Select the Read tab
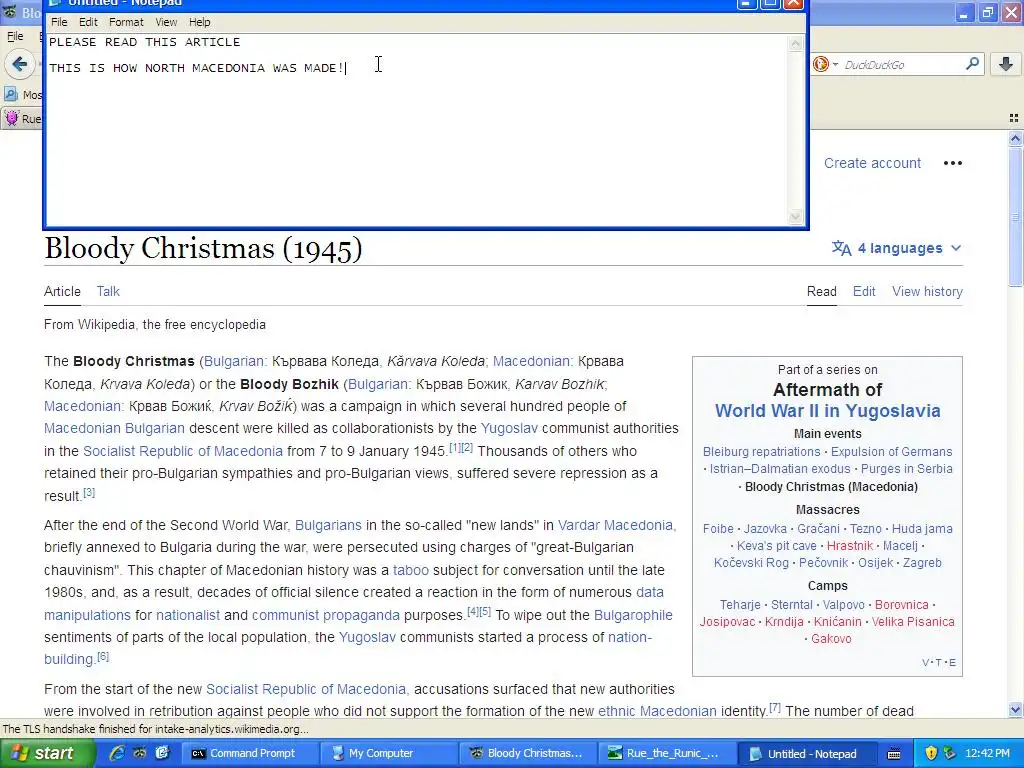1024x768 pixels. pos(822,292)
